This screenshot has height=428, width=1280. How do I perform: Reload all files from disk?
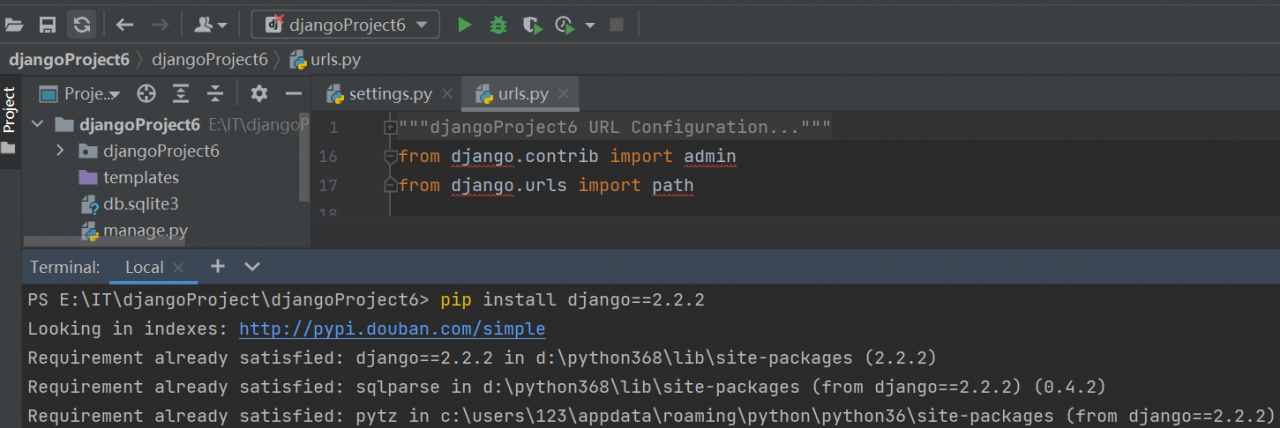82,25
